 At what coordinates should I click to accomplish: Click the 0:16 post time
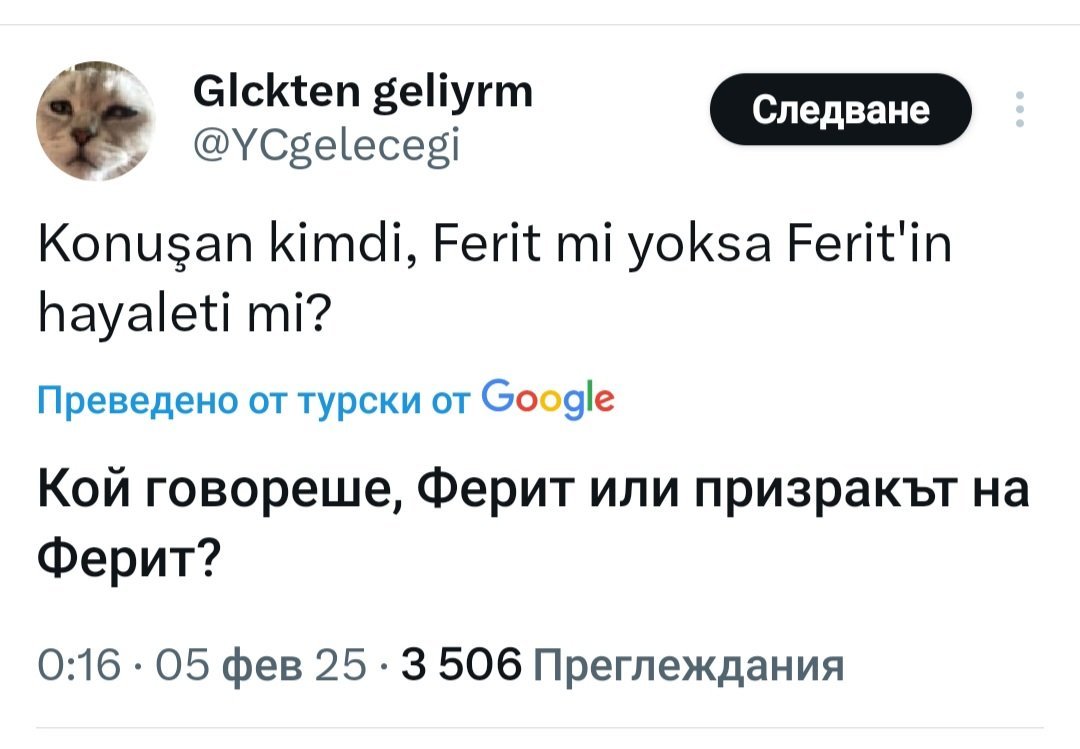coord(78,663)
